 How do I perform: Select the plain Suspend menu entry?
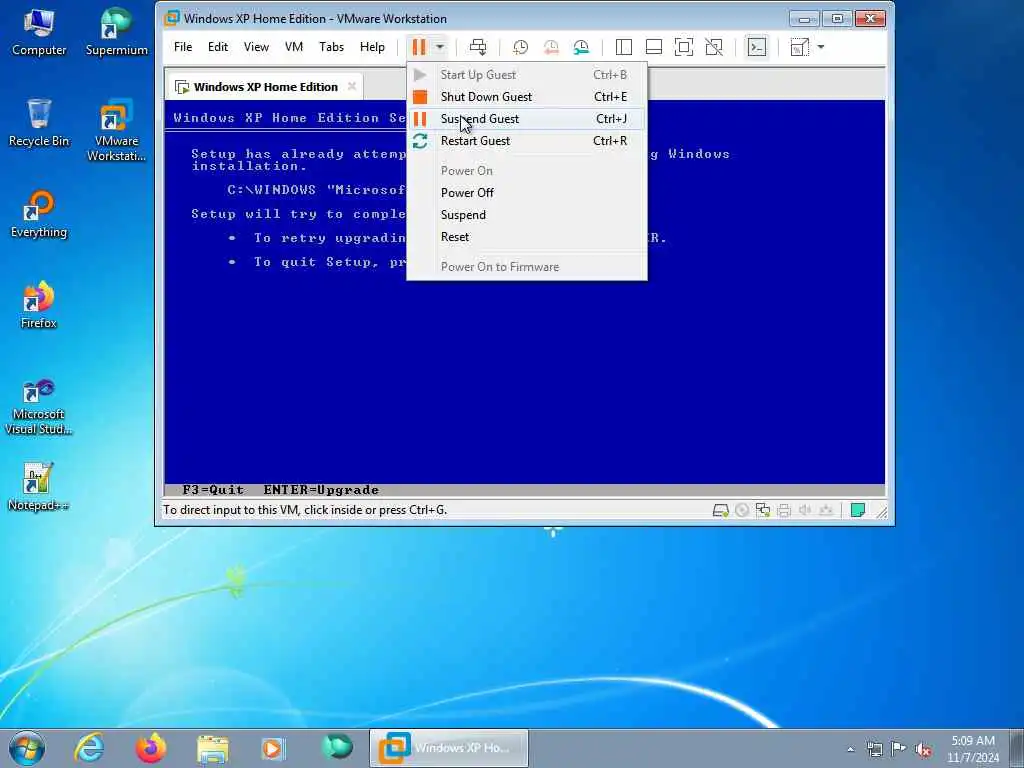526,215
